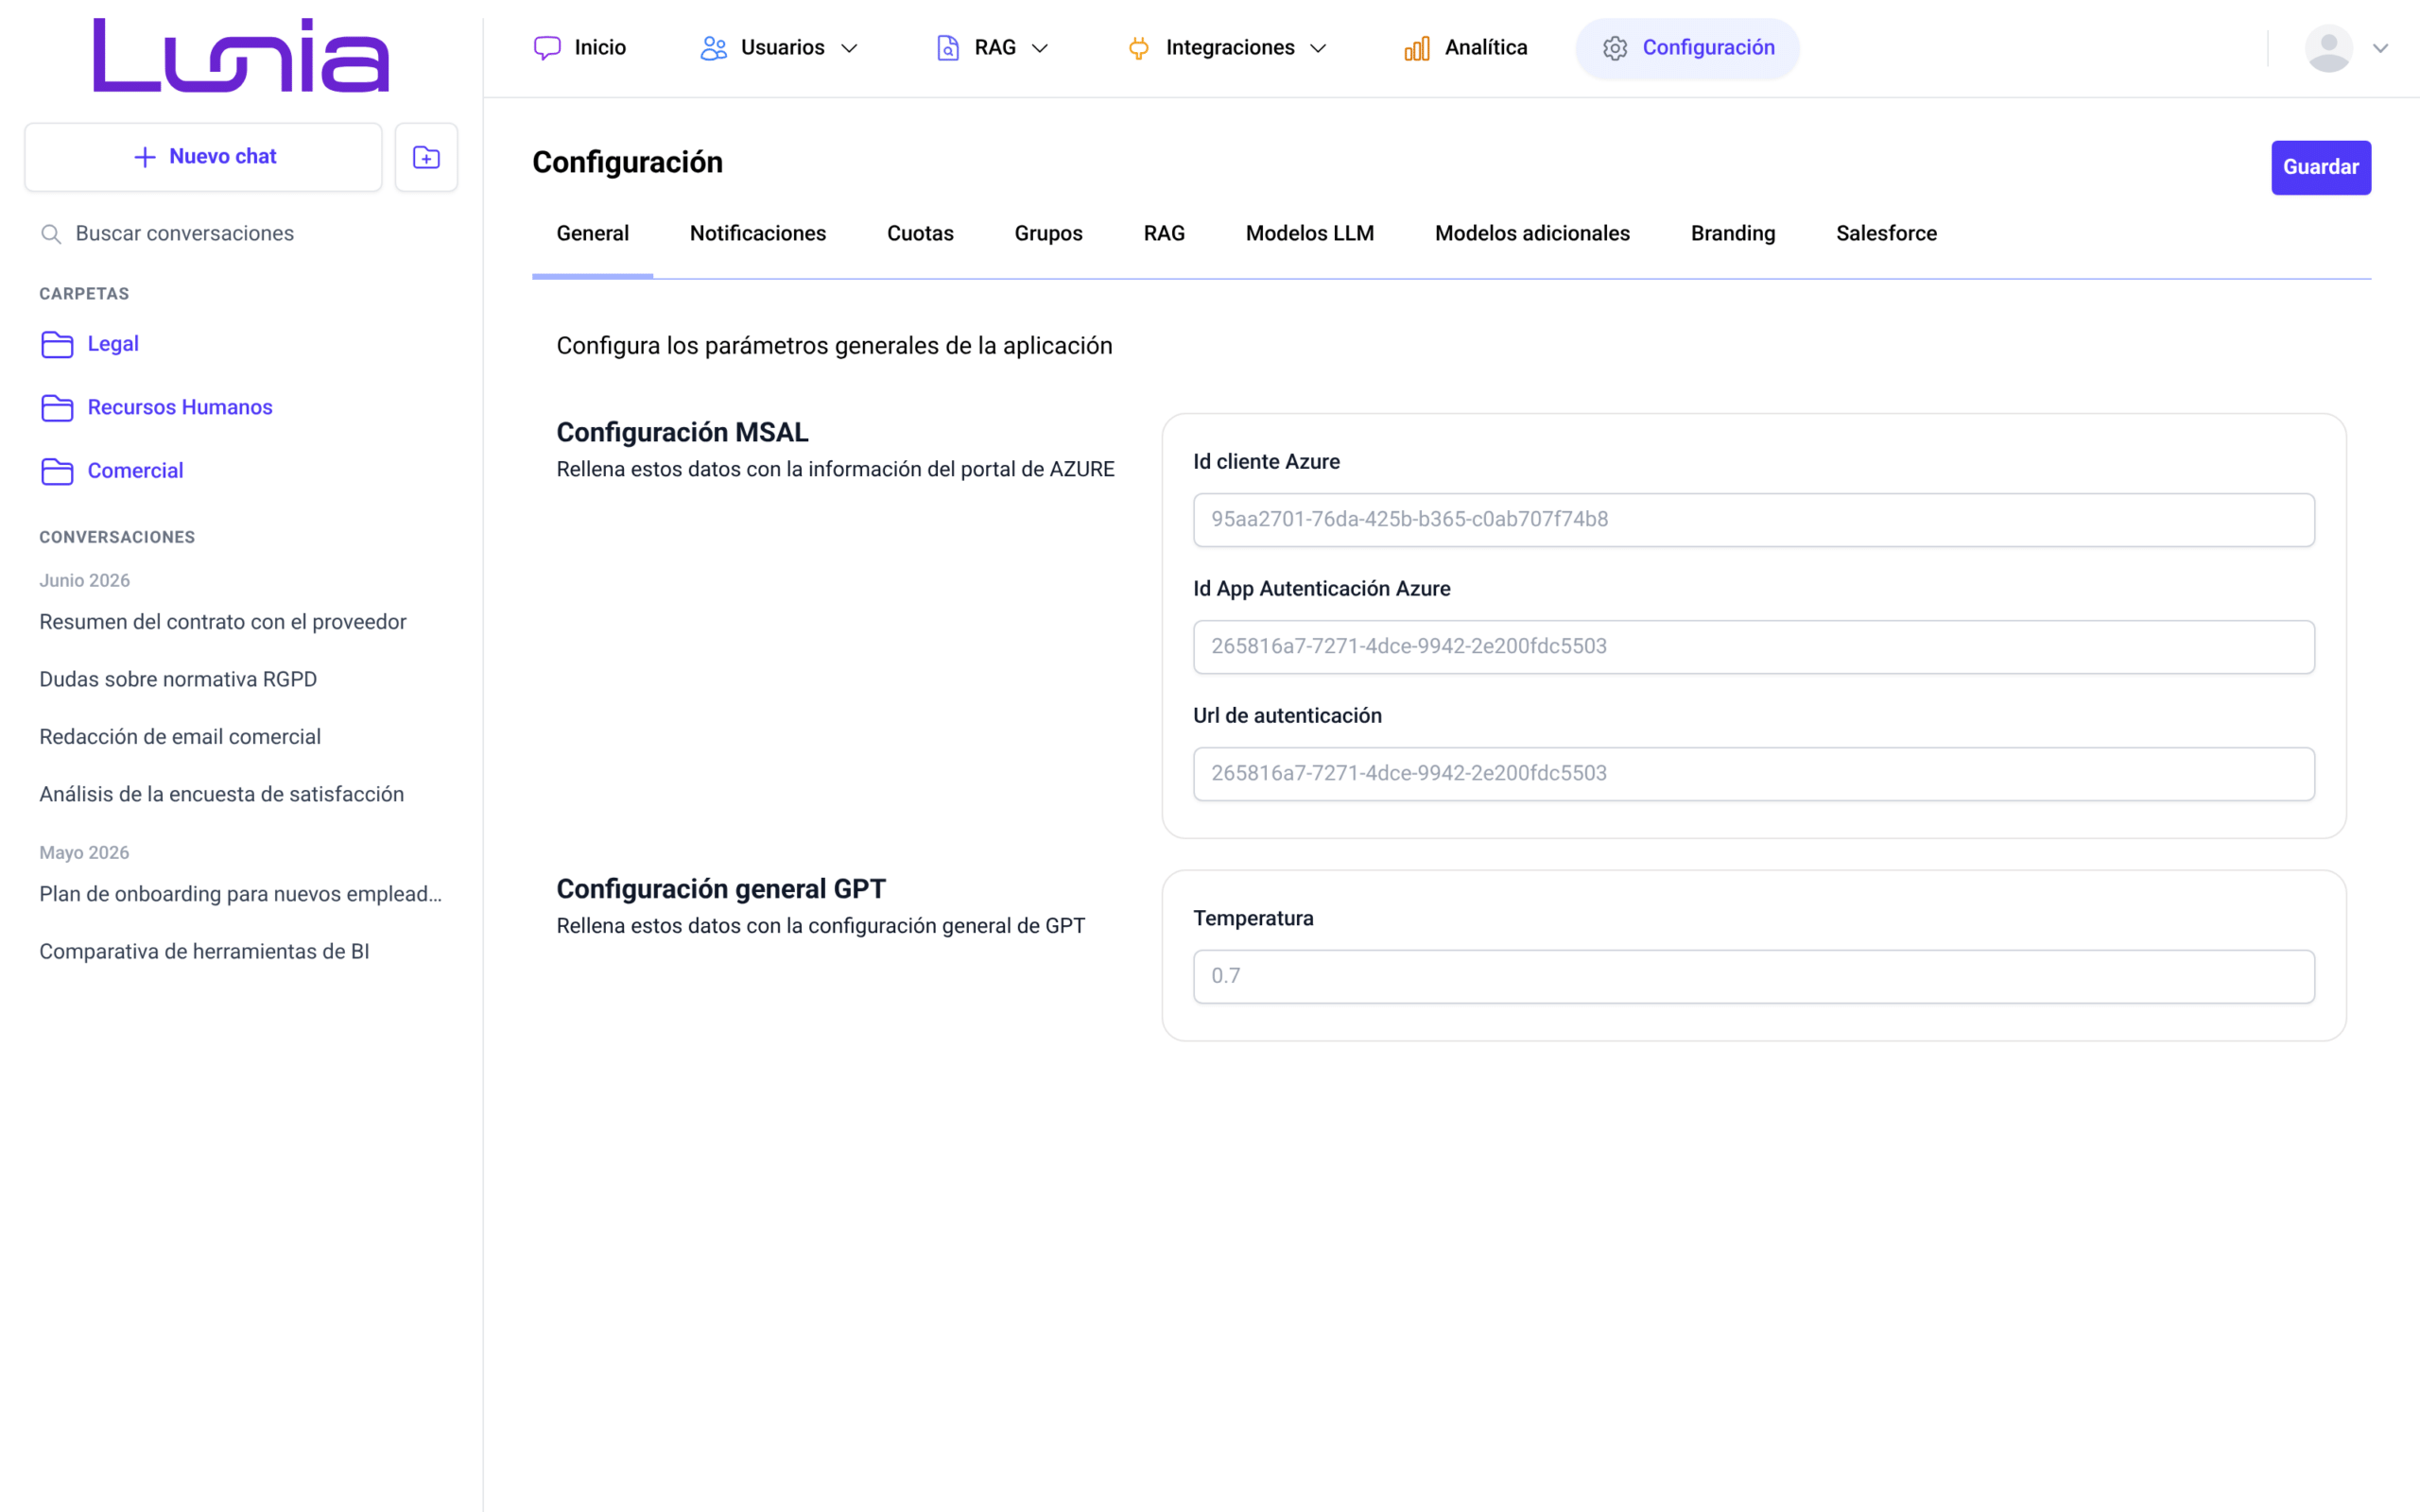Click the Configuración gear icon
This screenshot has width=2420, height=1512.
[1615, 48]
